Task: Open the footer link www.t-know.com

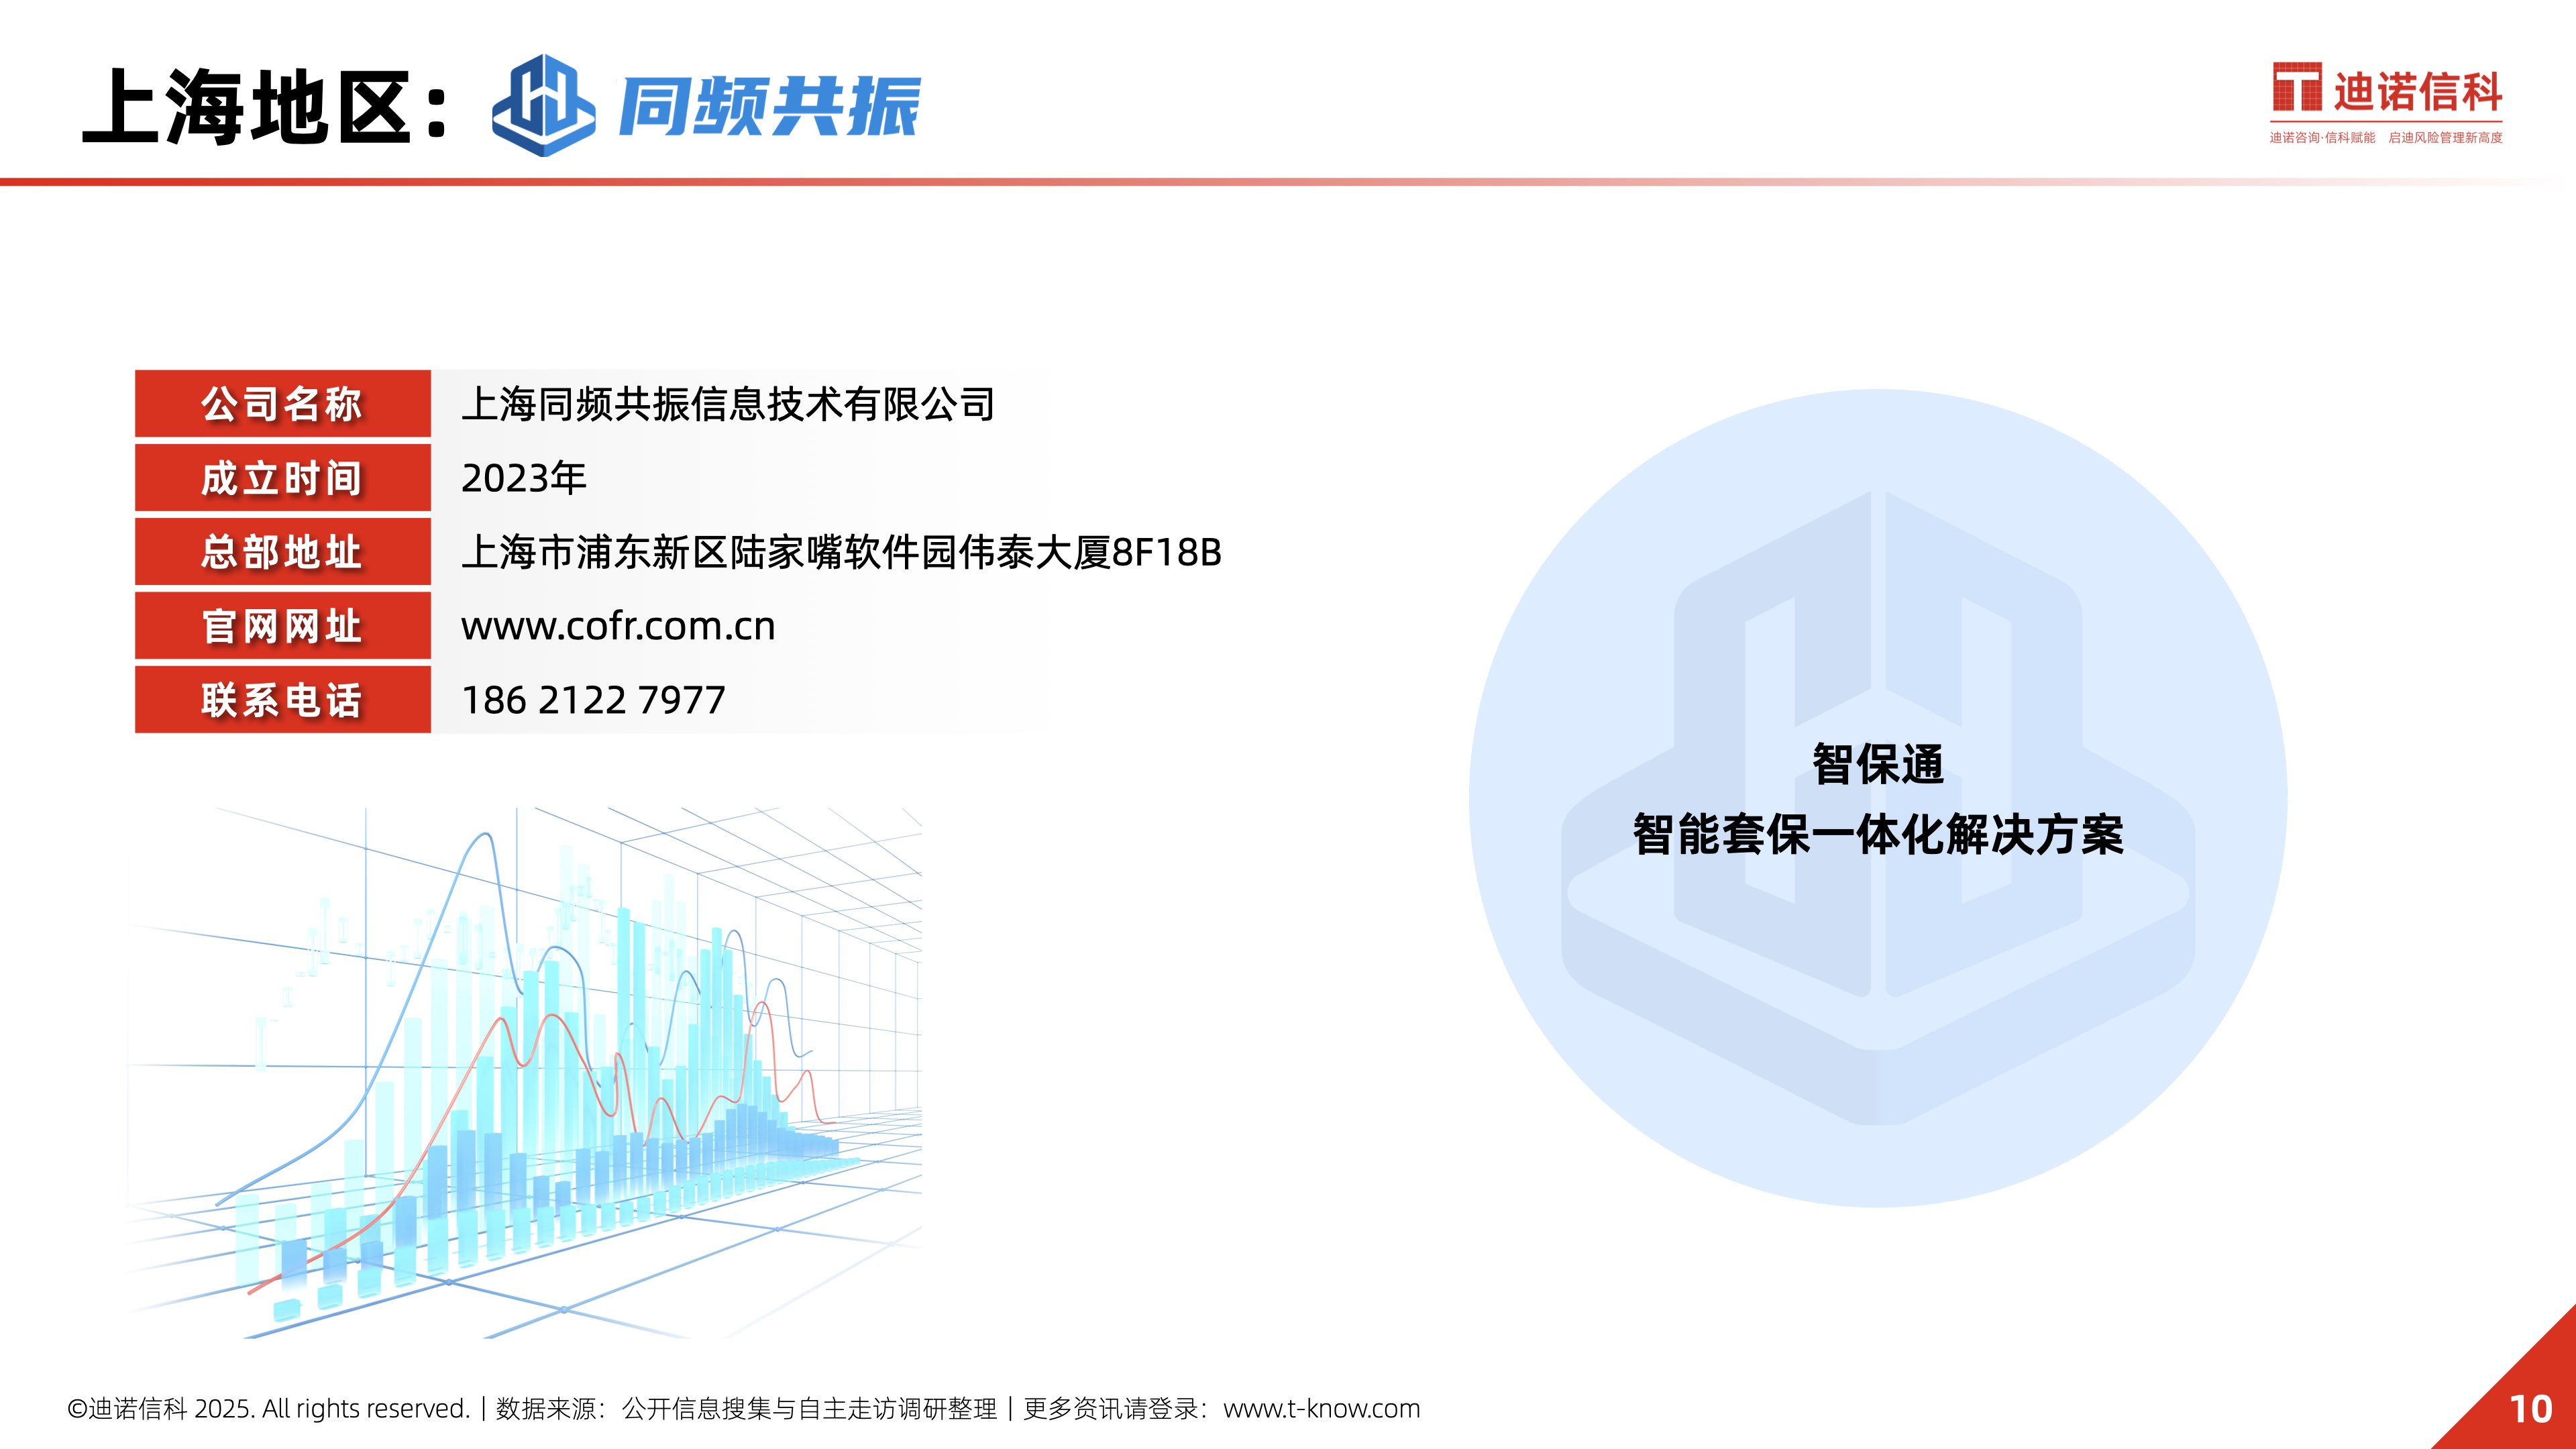Action: click(1322, 1408)
